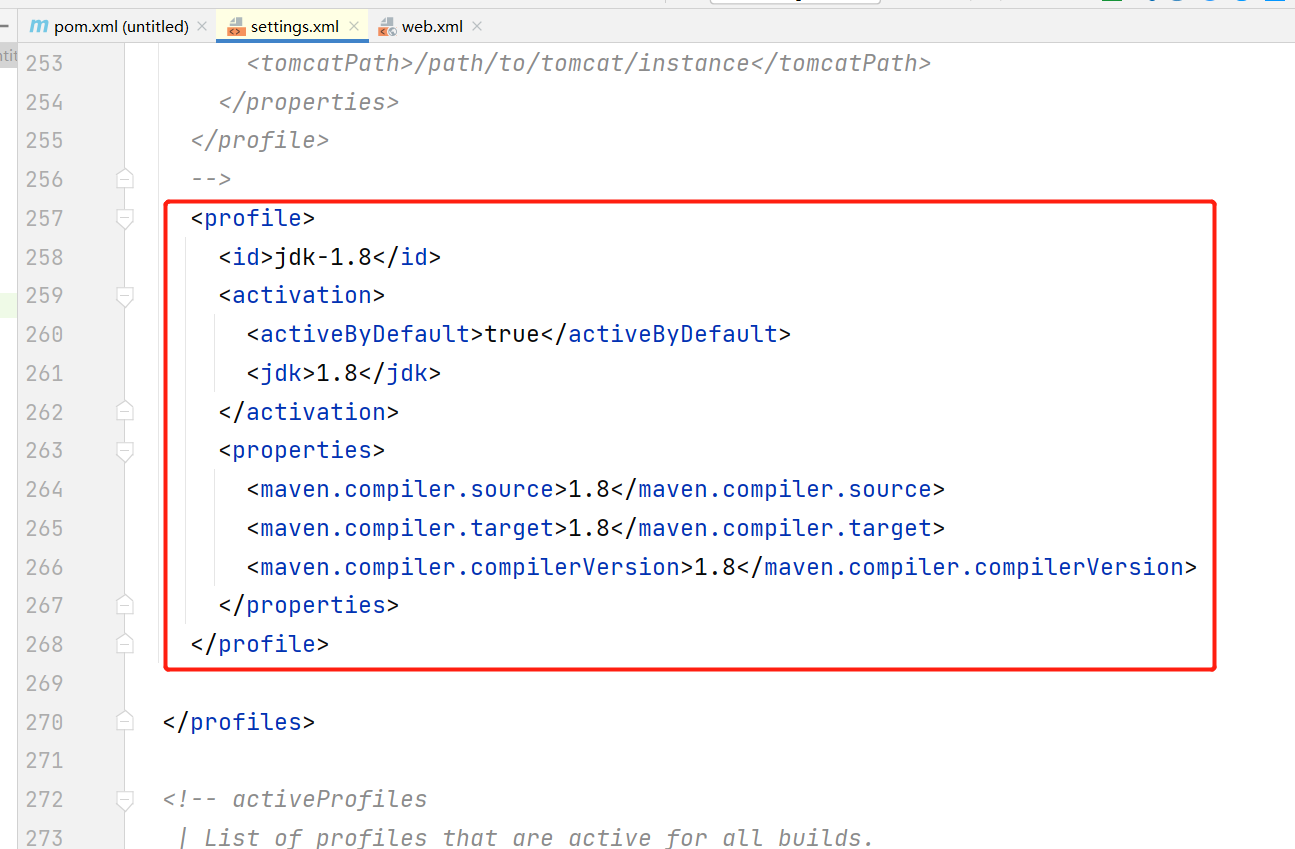Click the opening activation tag on line 259
1295x849 pixels.
pyautogui.click(x=302, y=295)
